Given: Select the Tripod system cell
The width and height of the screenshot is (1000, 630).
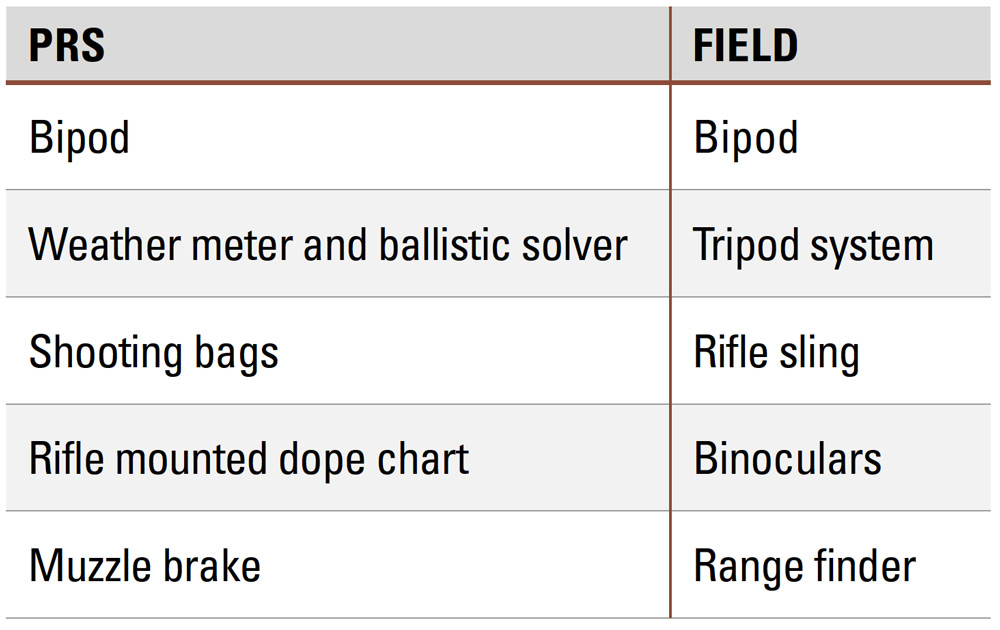Looking at the screenshot, I should click(831, 244).
